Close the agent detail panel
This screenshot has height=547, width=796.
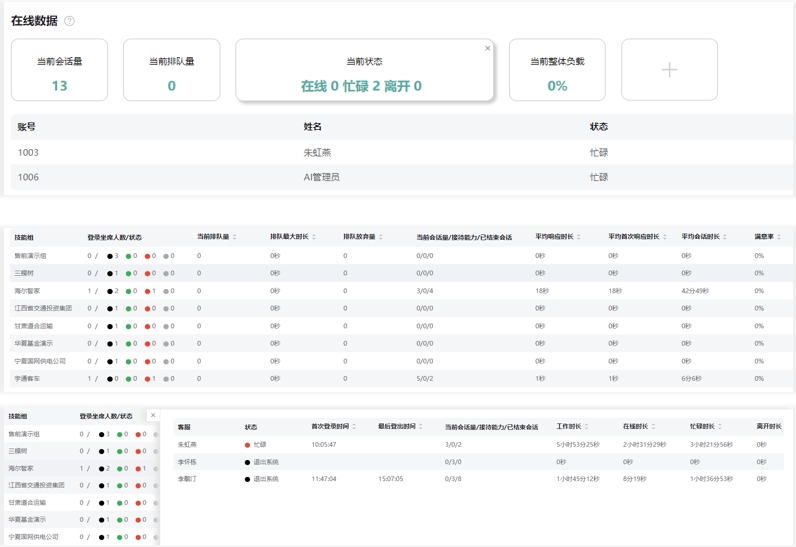click(153, 415)
